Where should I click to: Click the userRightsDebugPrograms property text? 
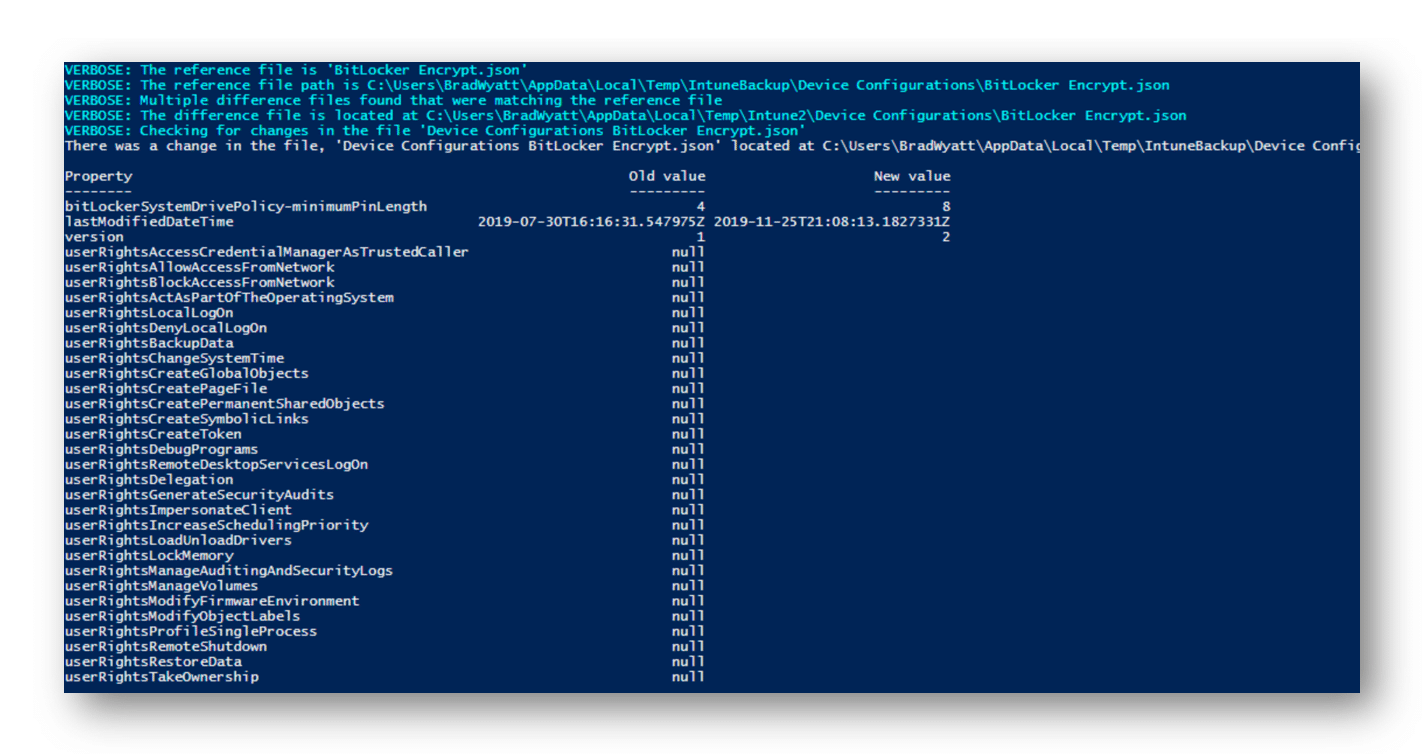pyautogui.click(x=161, y=449)
